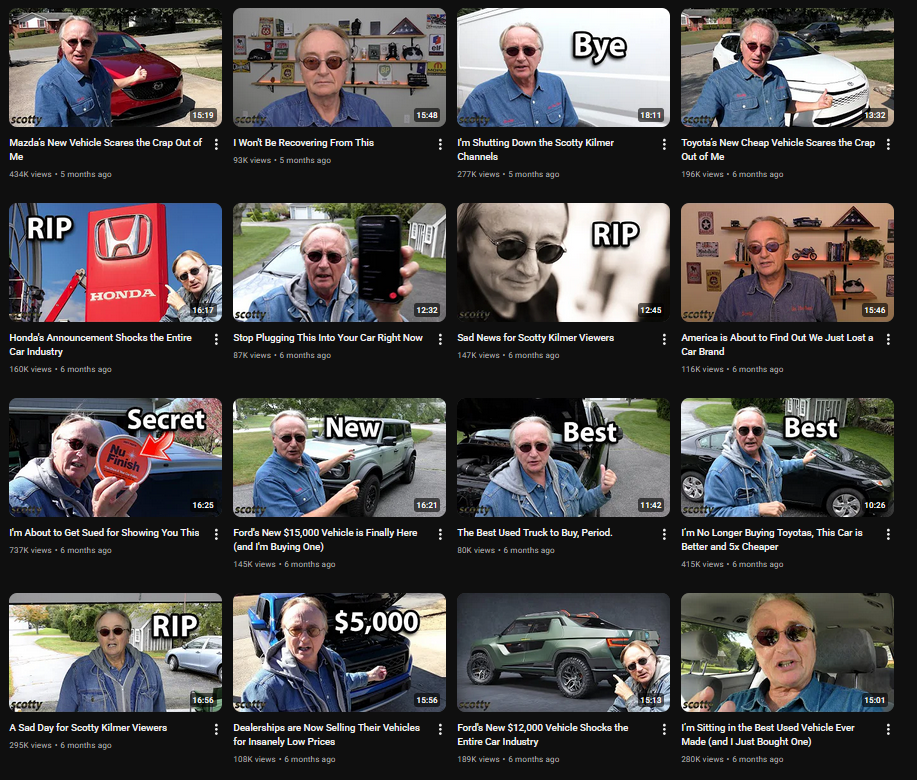Open the $5,000 blue truck thumbnail
Screen dimensions: 917x780
pos(339,653)
